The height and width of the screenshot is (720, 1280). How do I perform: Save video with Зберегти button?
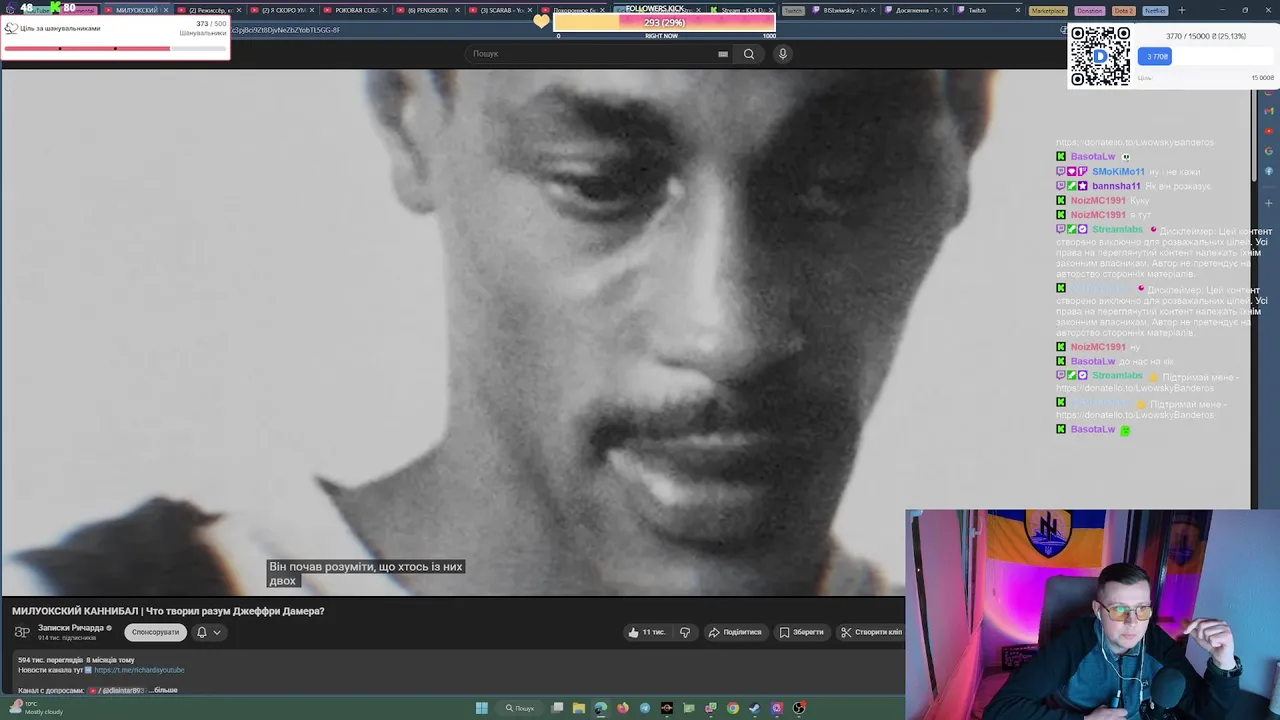[802, 632]
